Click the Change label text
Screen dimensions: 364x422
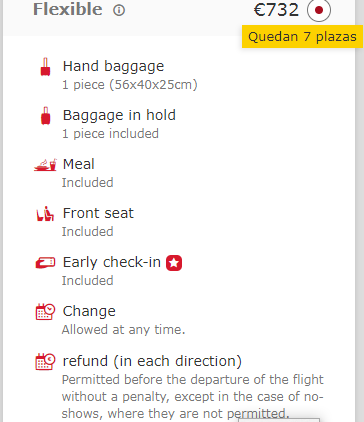(89, 311)
